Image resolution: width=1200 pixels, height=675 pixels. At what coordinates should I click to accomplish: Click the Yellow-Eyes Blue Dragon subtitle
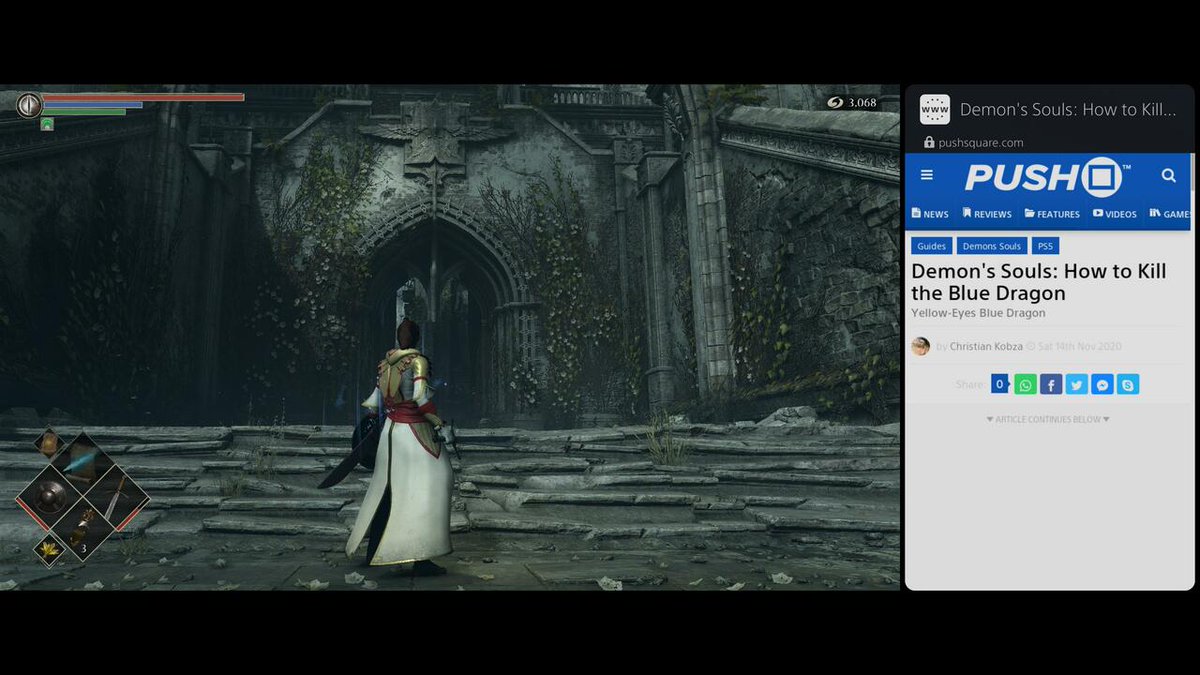click(x=978, y=313)
